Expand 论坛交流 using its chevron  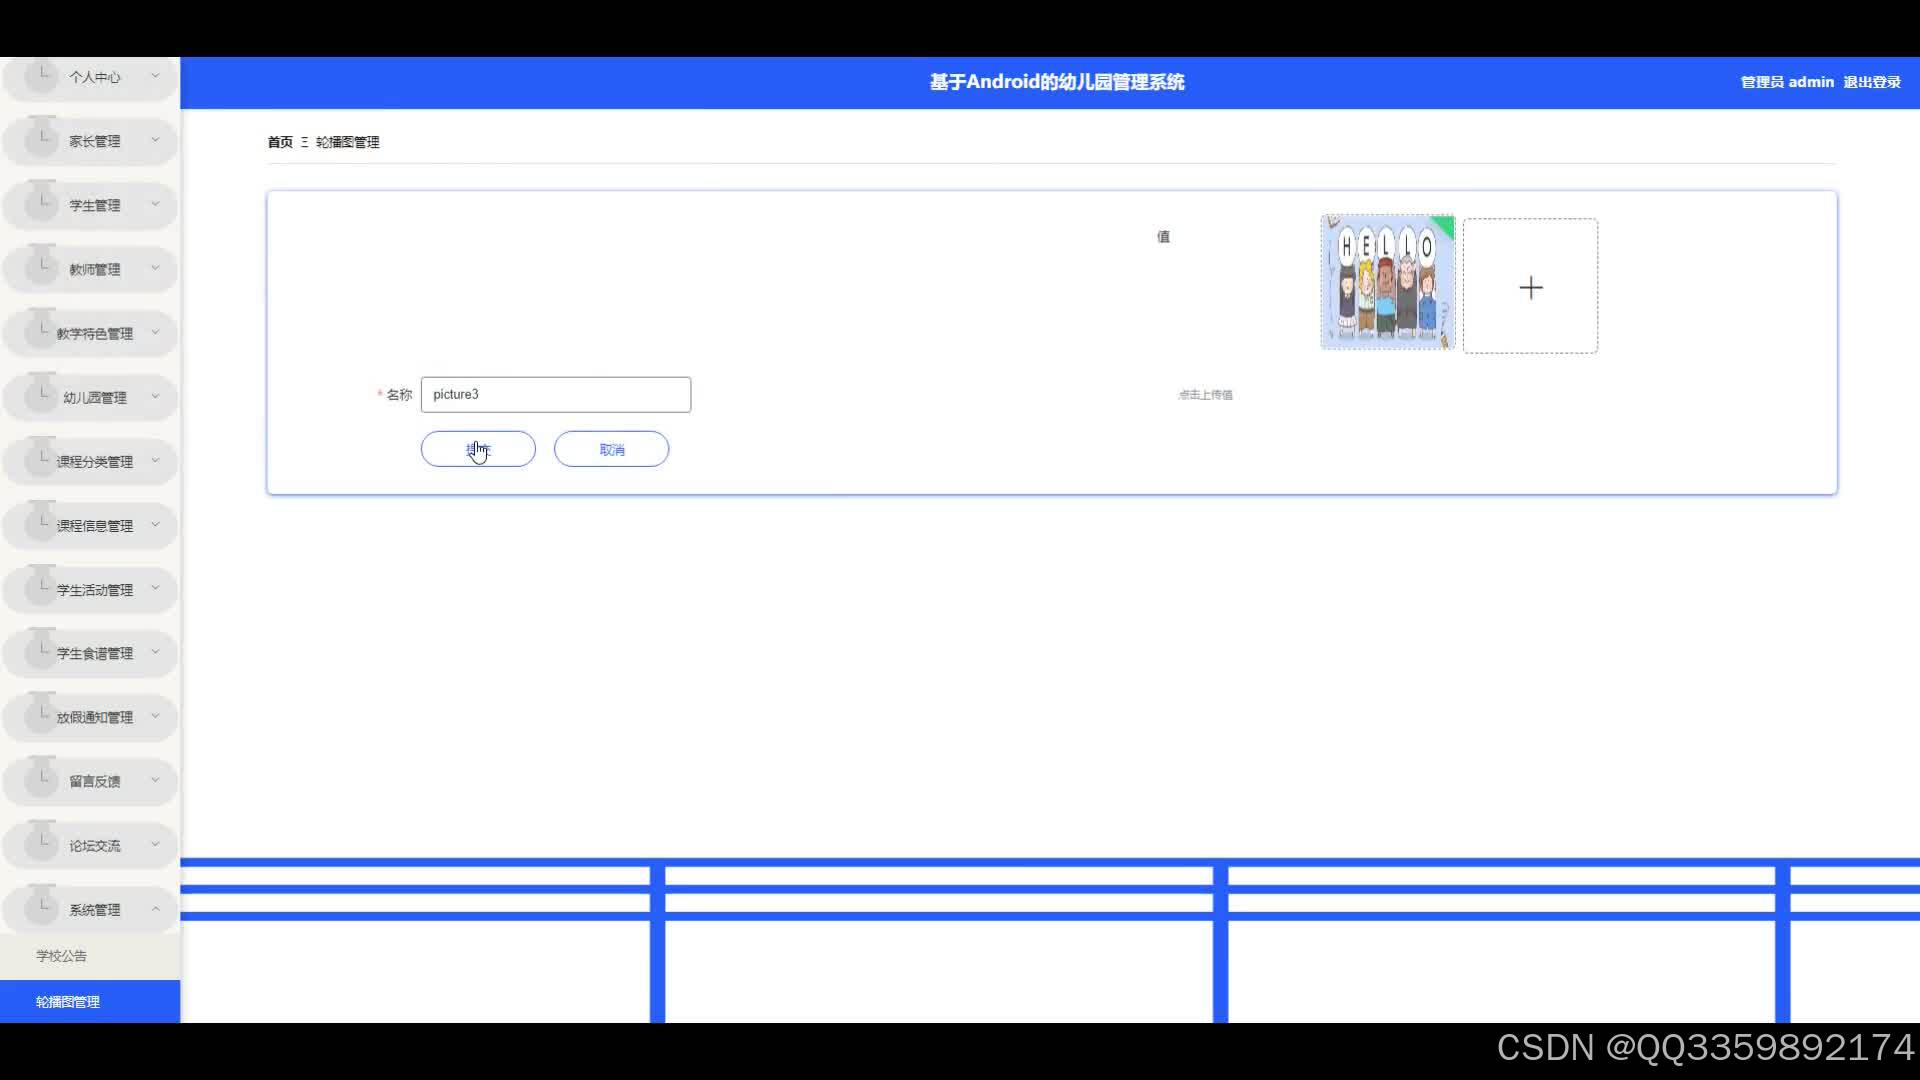155,845
